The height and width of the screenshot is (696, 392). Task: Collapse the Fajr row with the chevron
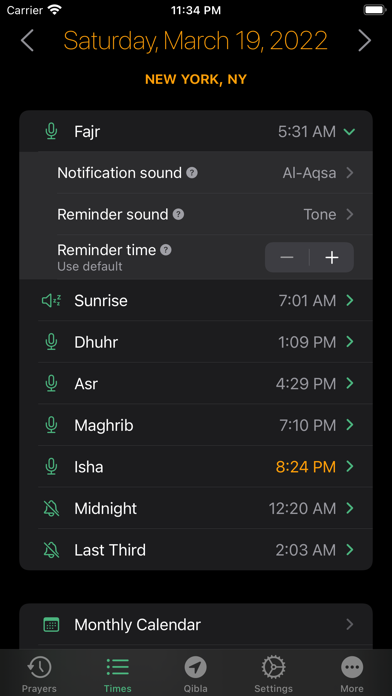(x=350, y=131)
